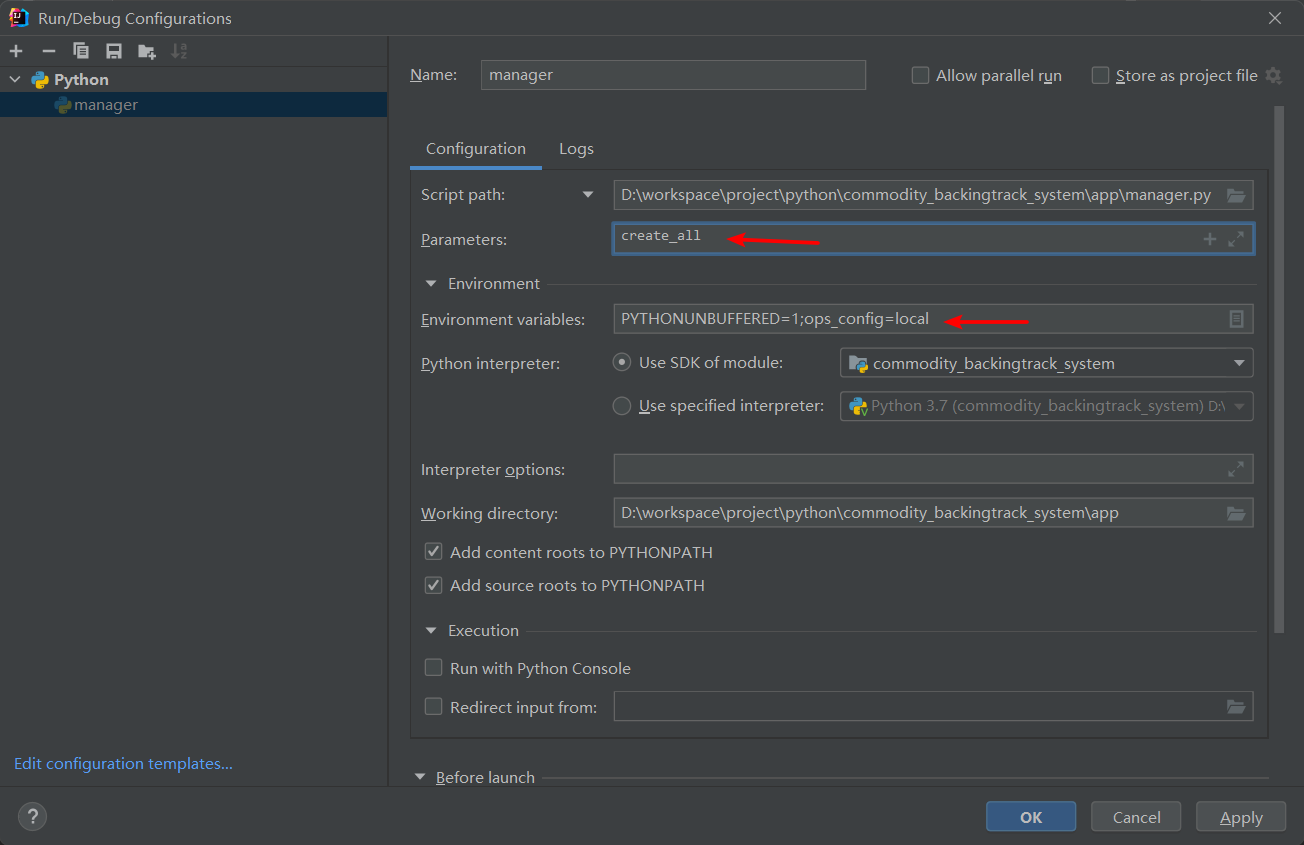The width and height of the screenshot is (1304, 845).
Task: Click into the Name field
Action: pyautogui.click(x=673, y=75)
